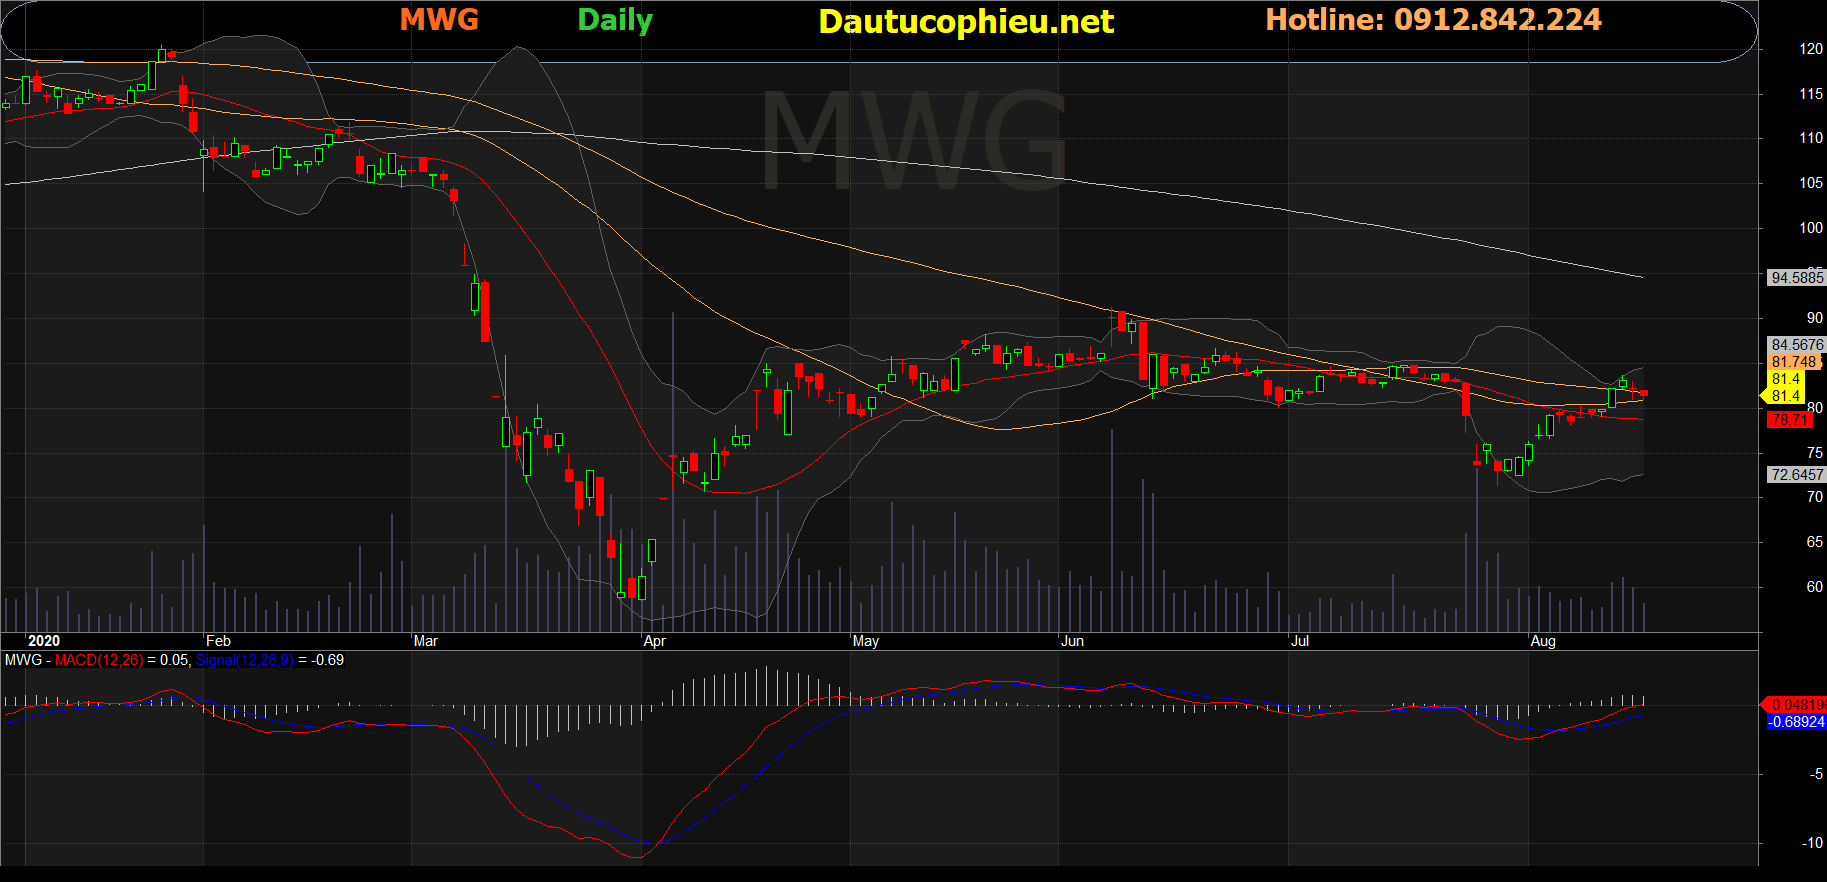The image size is (1827, 882).
Task: Click the green Daily timeframe label
Action: click(615, 20)
